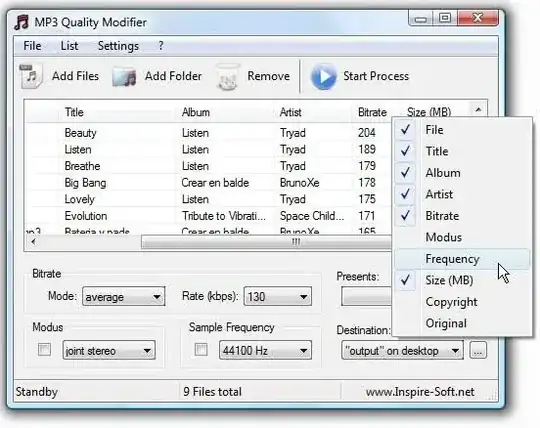Select the Beauty track row
540x428 pixels.
pyautogui.click(x=209, y=133)
